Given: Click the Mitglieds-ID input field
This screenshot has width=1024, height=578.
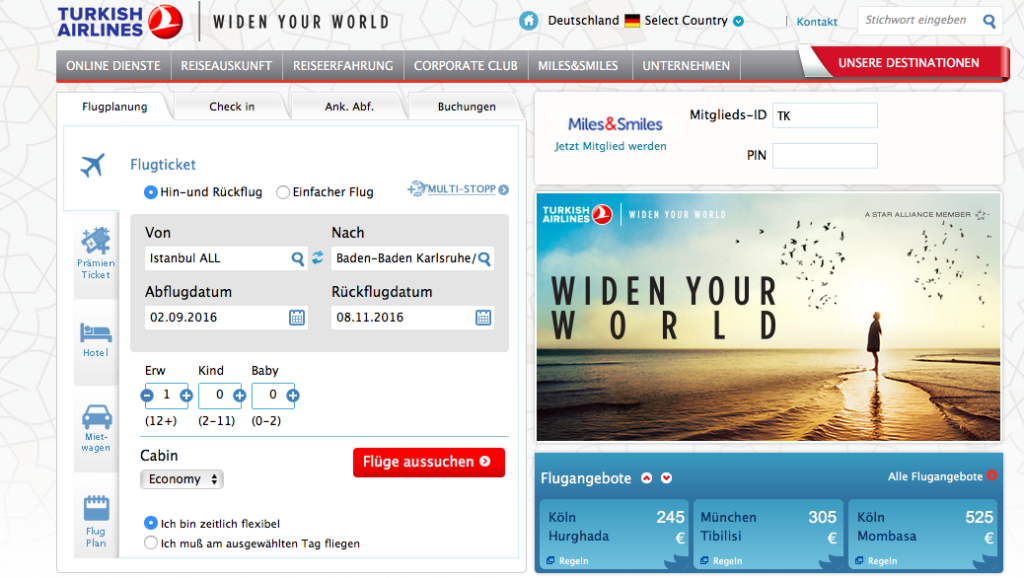Looking at the screenshot, I should pos(825,116).
